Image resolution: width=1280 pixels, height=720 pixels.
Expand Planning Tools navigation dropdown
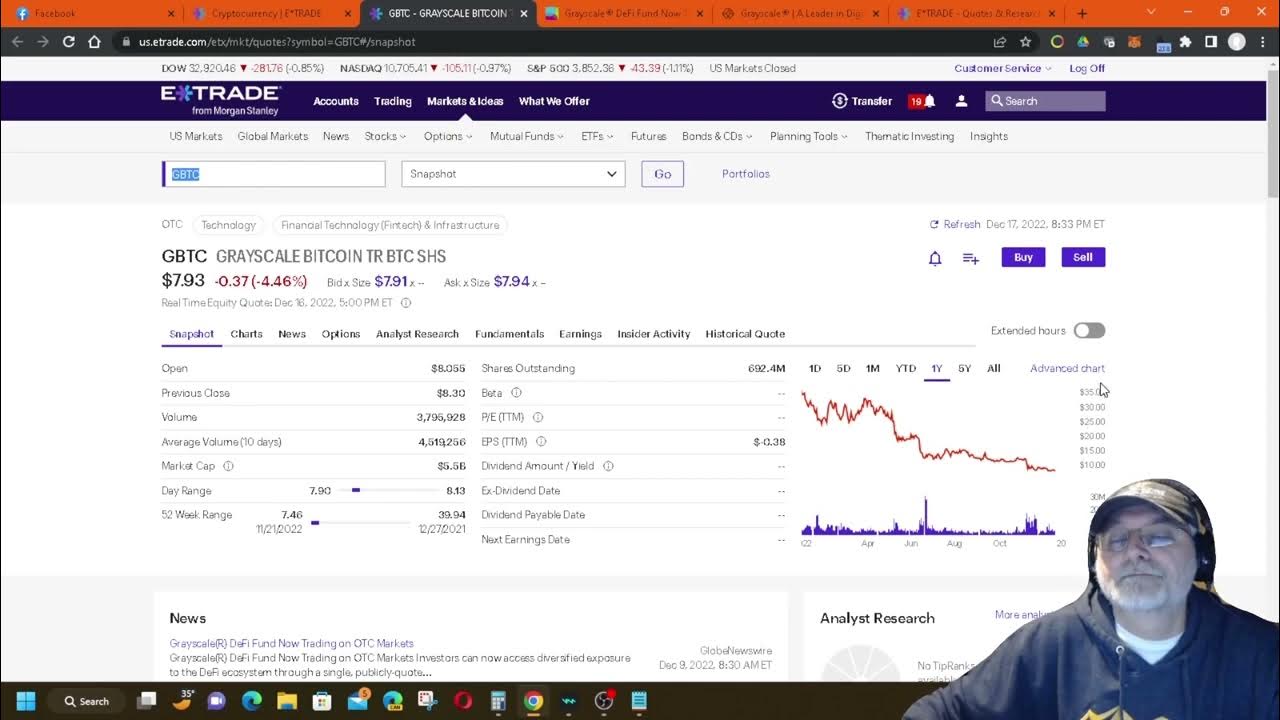808,136
